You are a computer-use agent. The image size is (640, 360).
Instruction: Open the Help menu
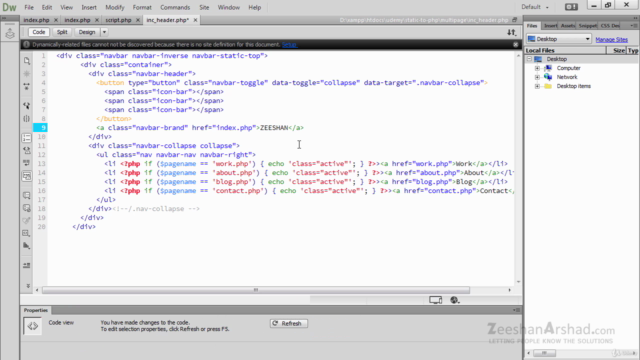[255, 7]
